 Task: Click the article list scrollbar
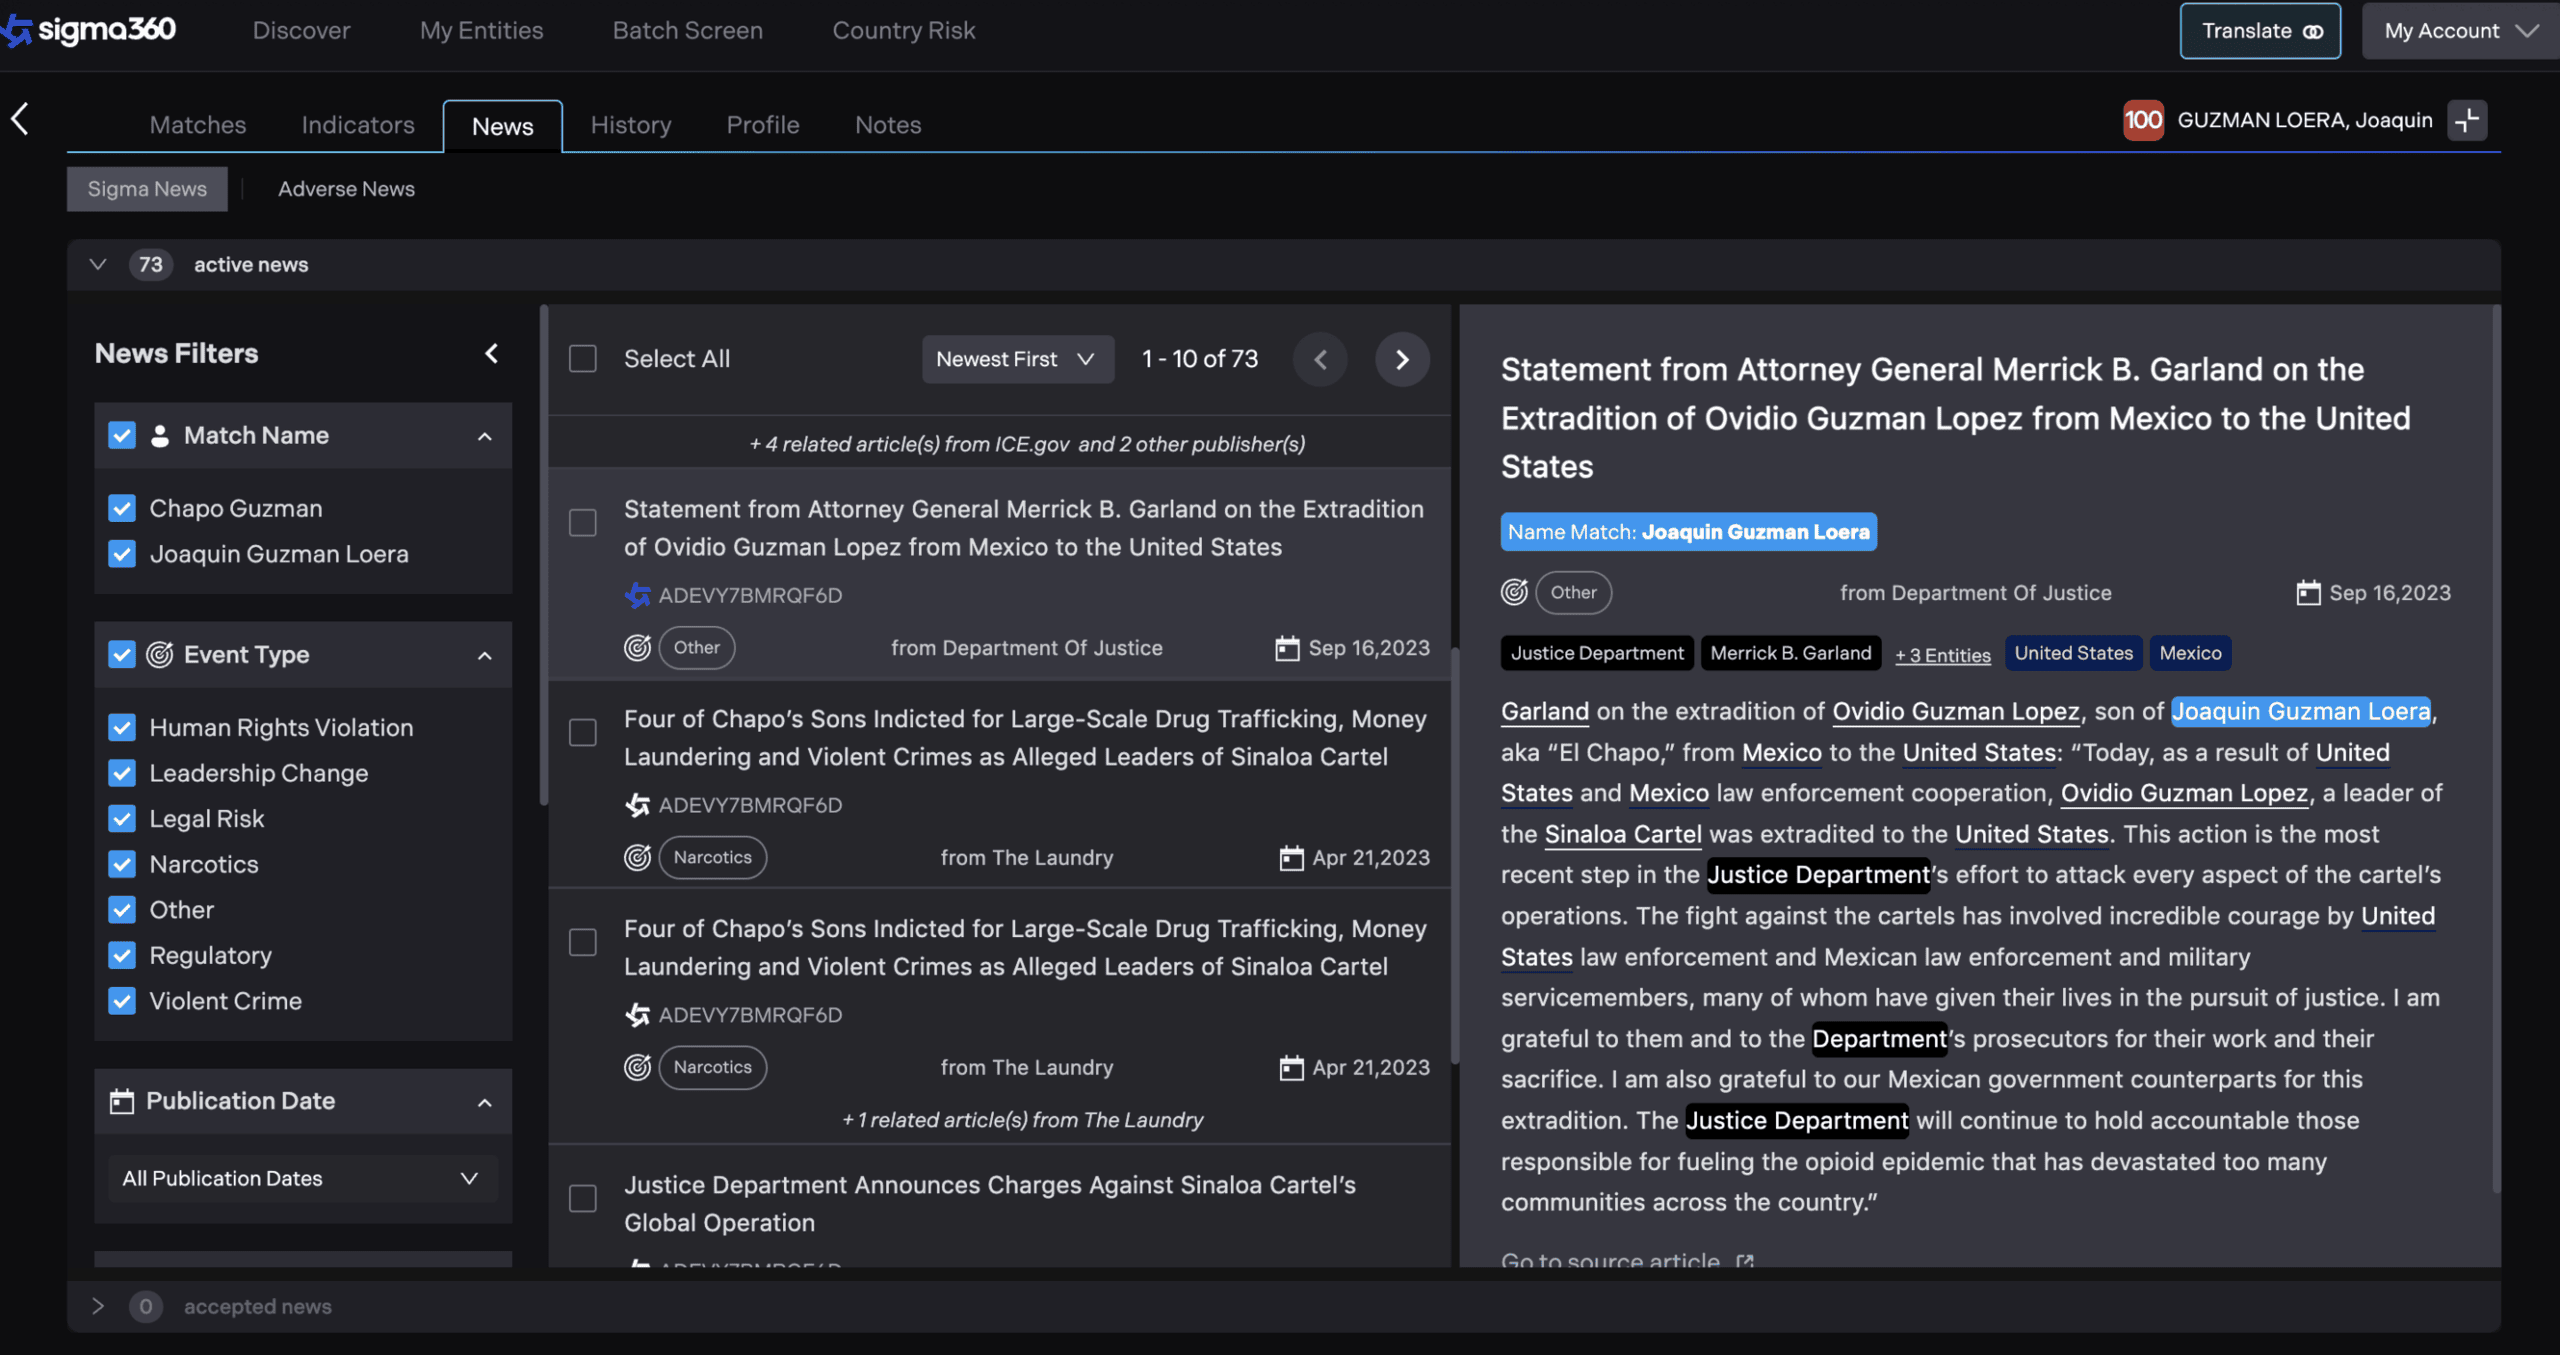1455,855
